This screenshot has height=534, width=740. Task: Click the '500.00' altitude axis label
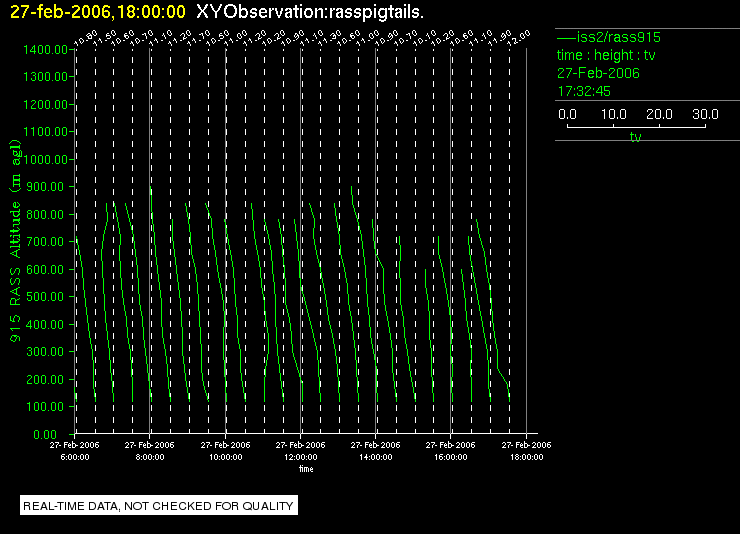45,297
